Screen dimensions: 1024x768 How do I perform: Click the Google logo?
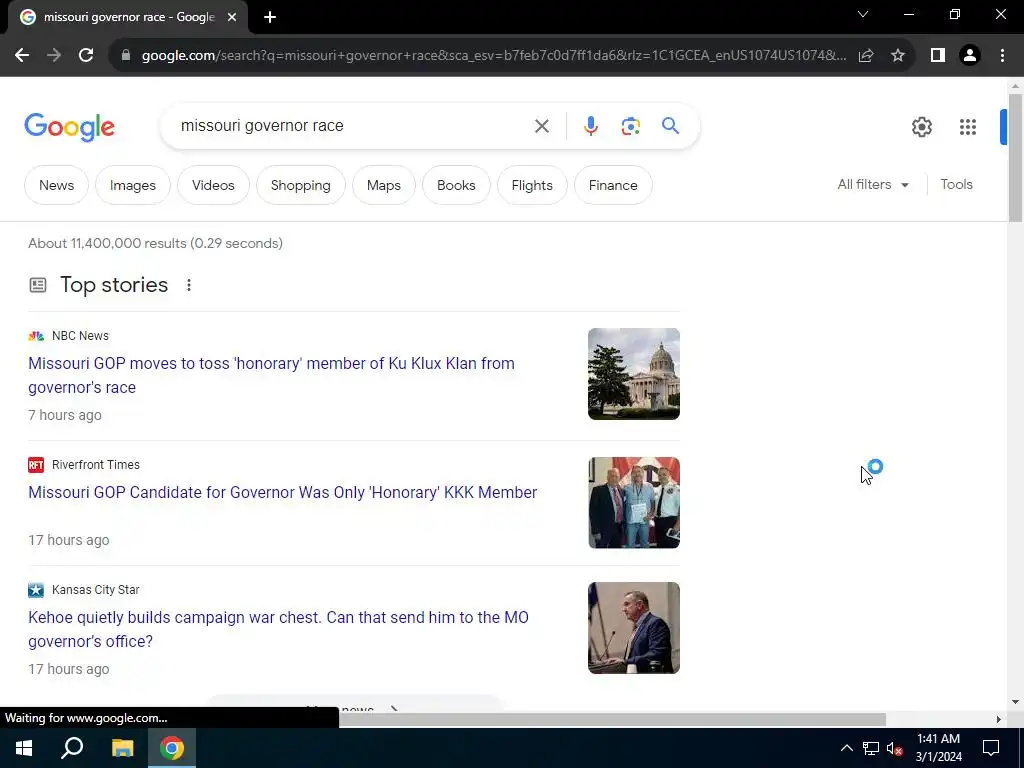(x=69, y=127)
